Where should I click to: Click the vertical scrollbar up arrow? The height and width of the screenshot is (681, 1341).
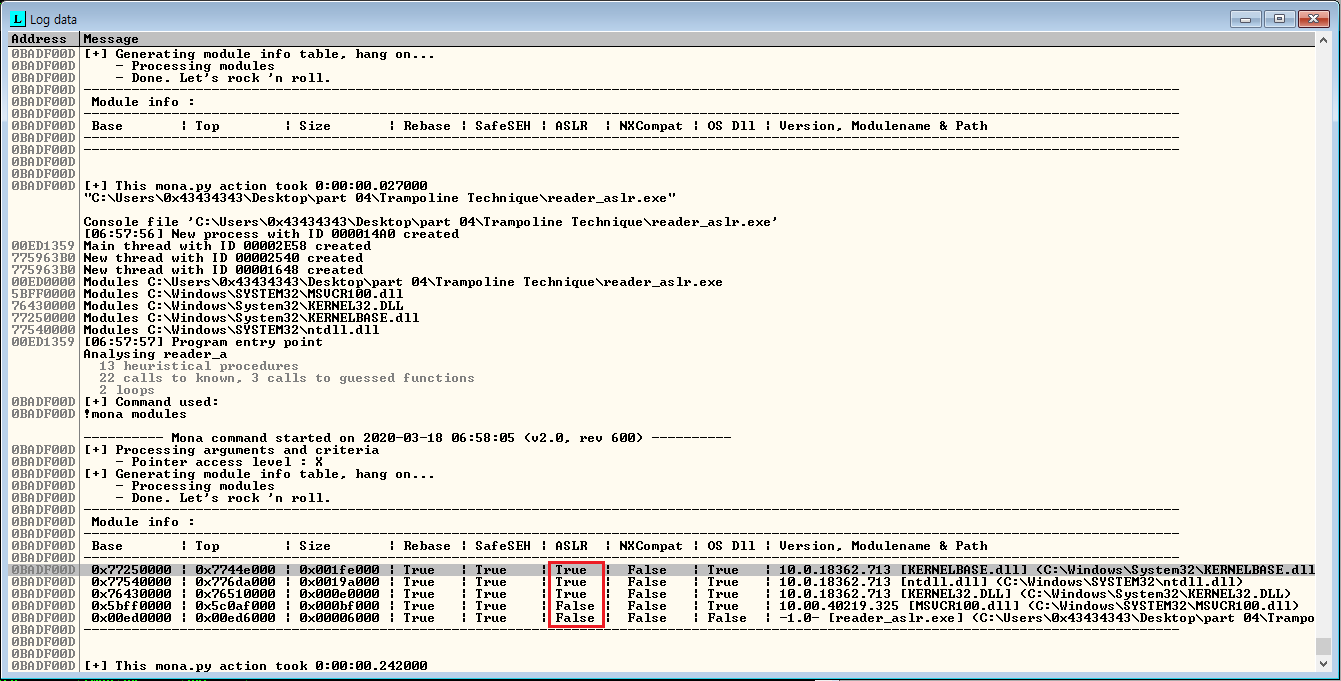1323,39
